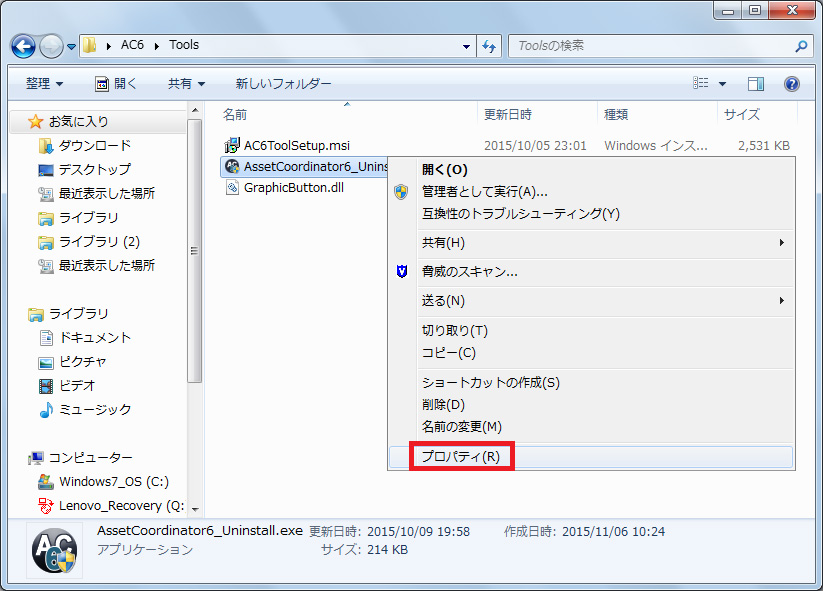Choose 名前の変更(M) in the context menu

592,427
